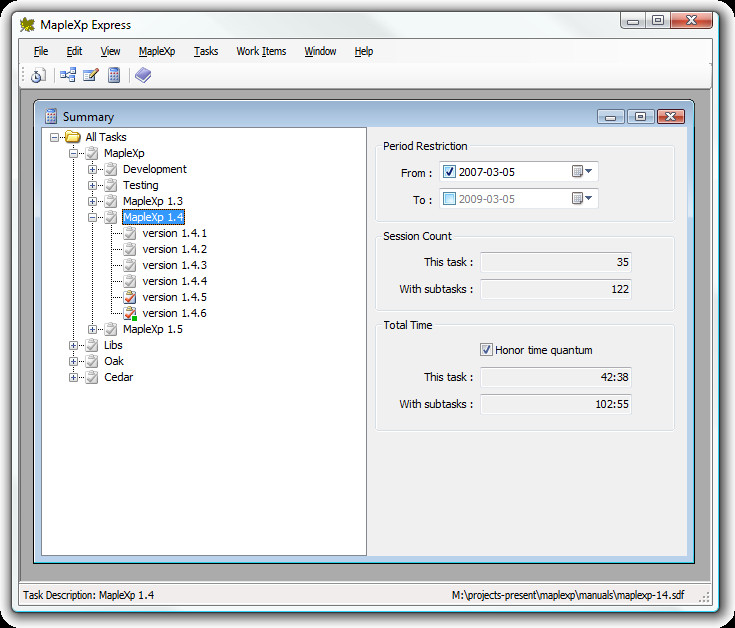
Task: Expand the MapleXp 1.3 node
Action: pyautogui.click(x=92, y=201)
